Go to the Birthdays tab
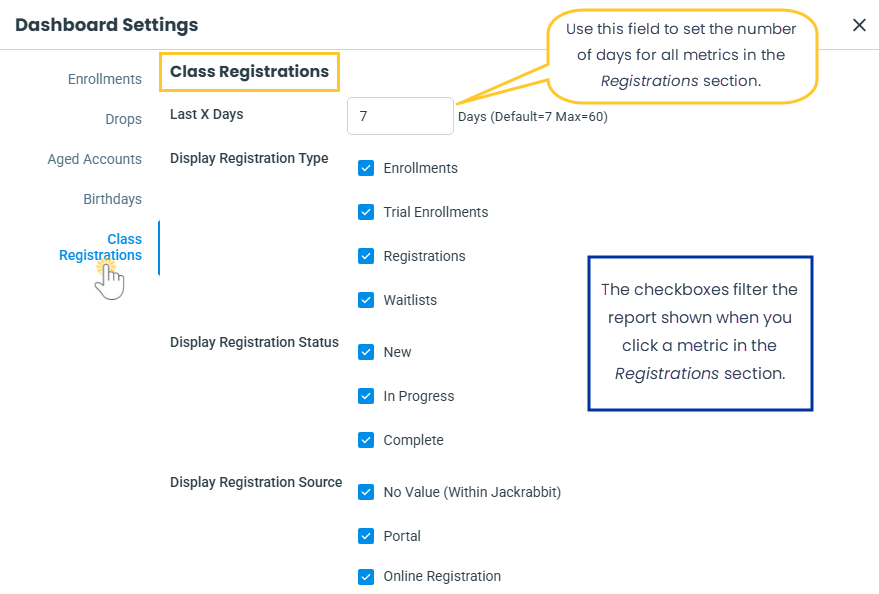Viewport: 879px width, 594px height. tap(112, 199)
